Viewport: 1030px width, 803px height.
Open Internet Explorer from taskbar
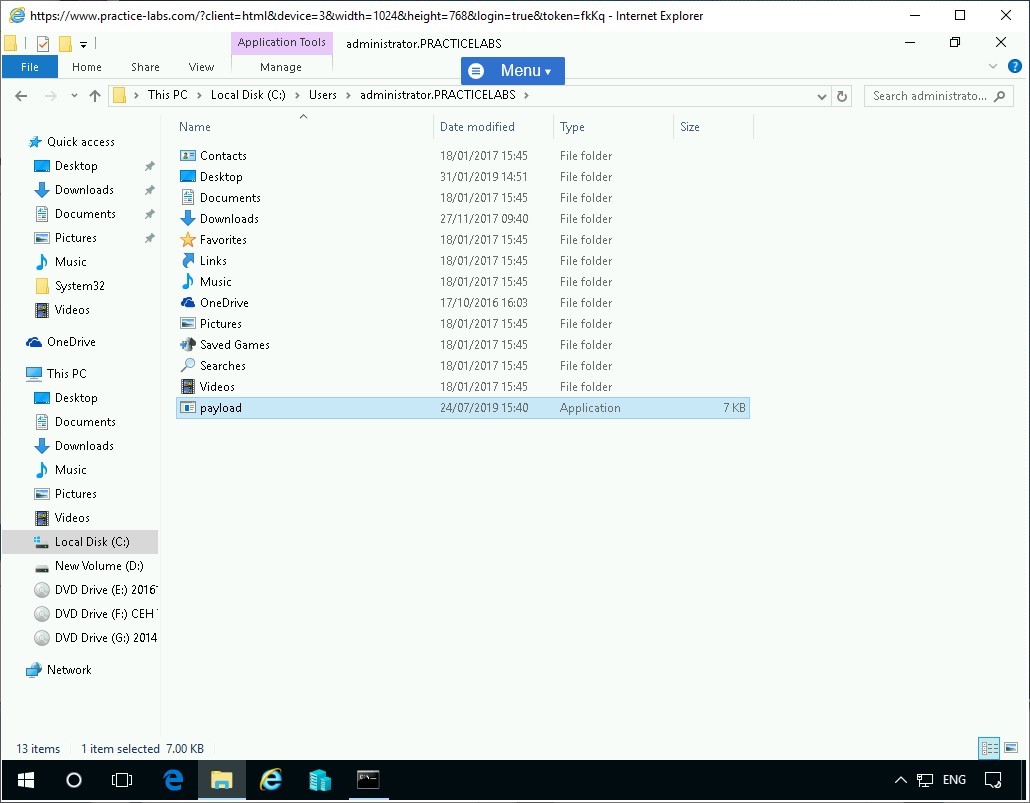(271, 780)
